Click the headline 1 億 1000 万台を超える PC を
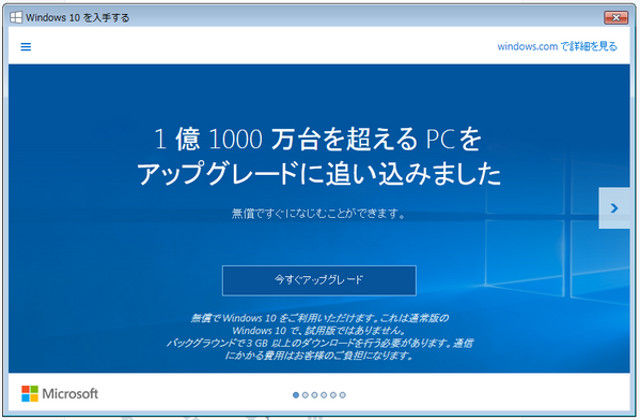 318,139
